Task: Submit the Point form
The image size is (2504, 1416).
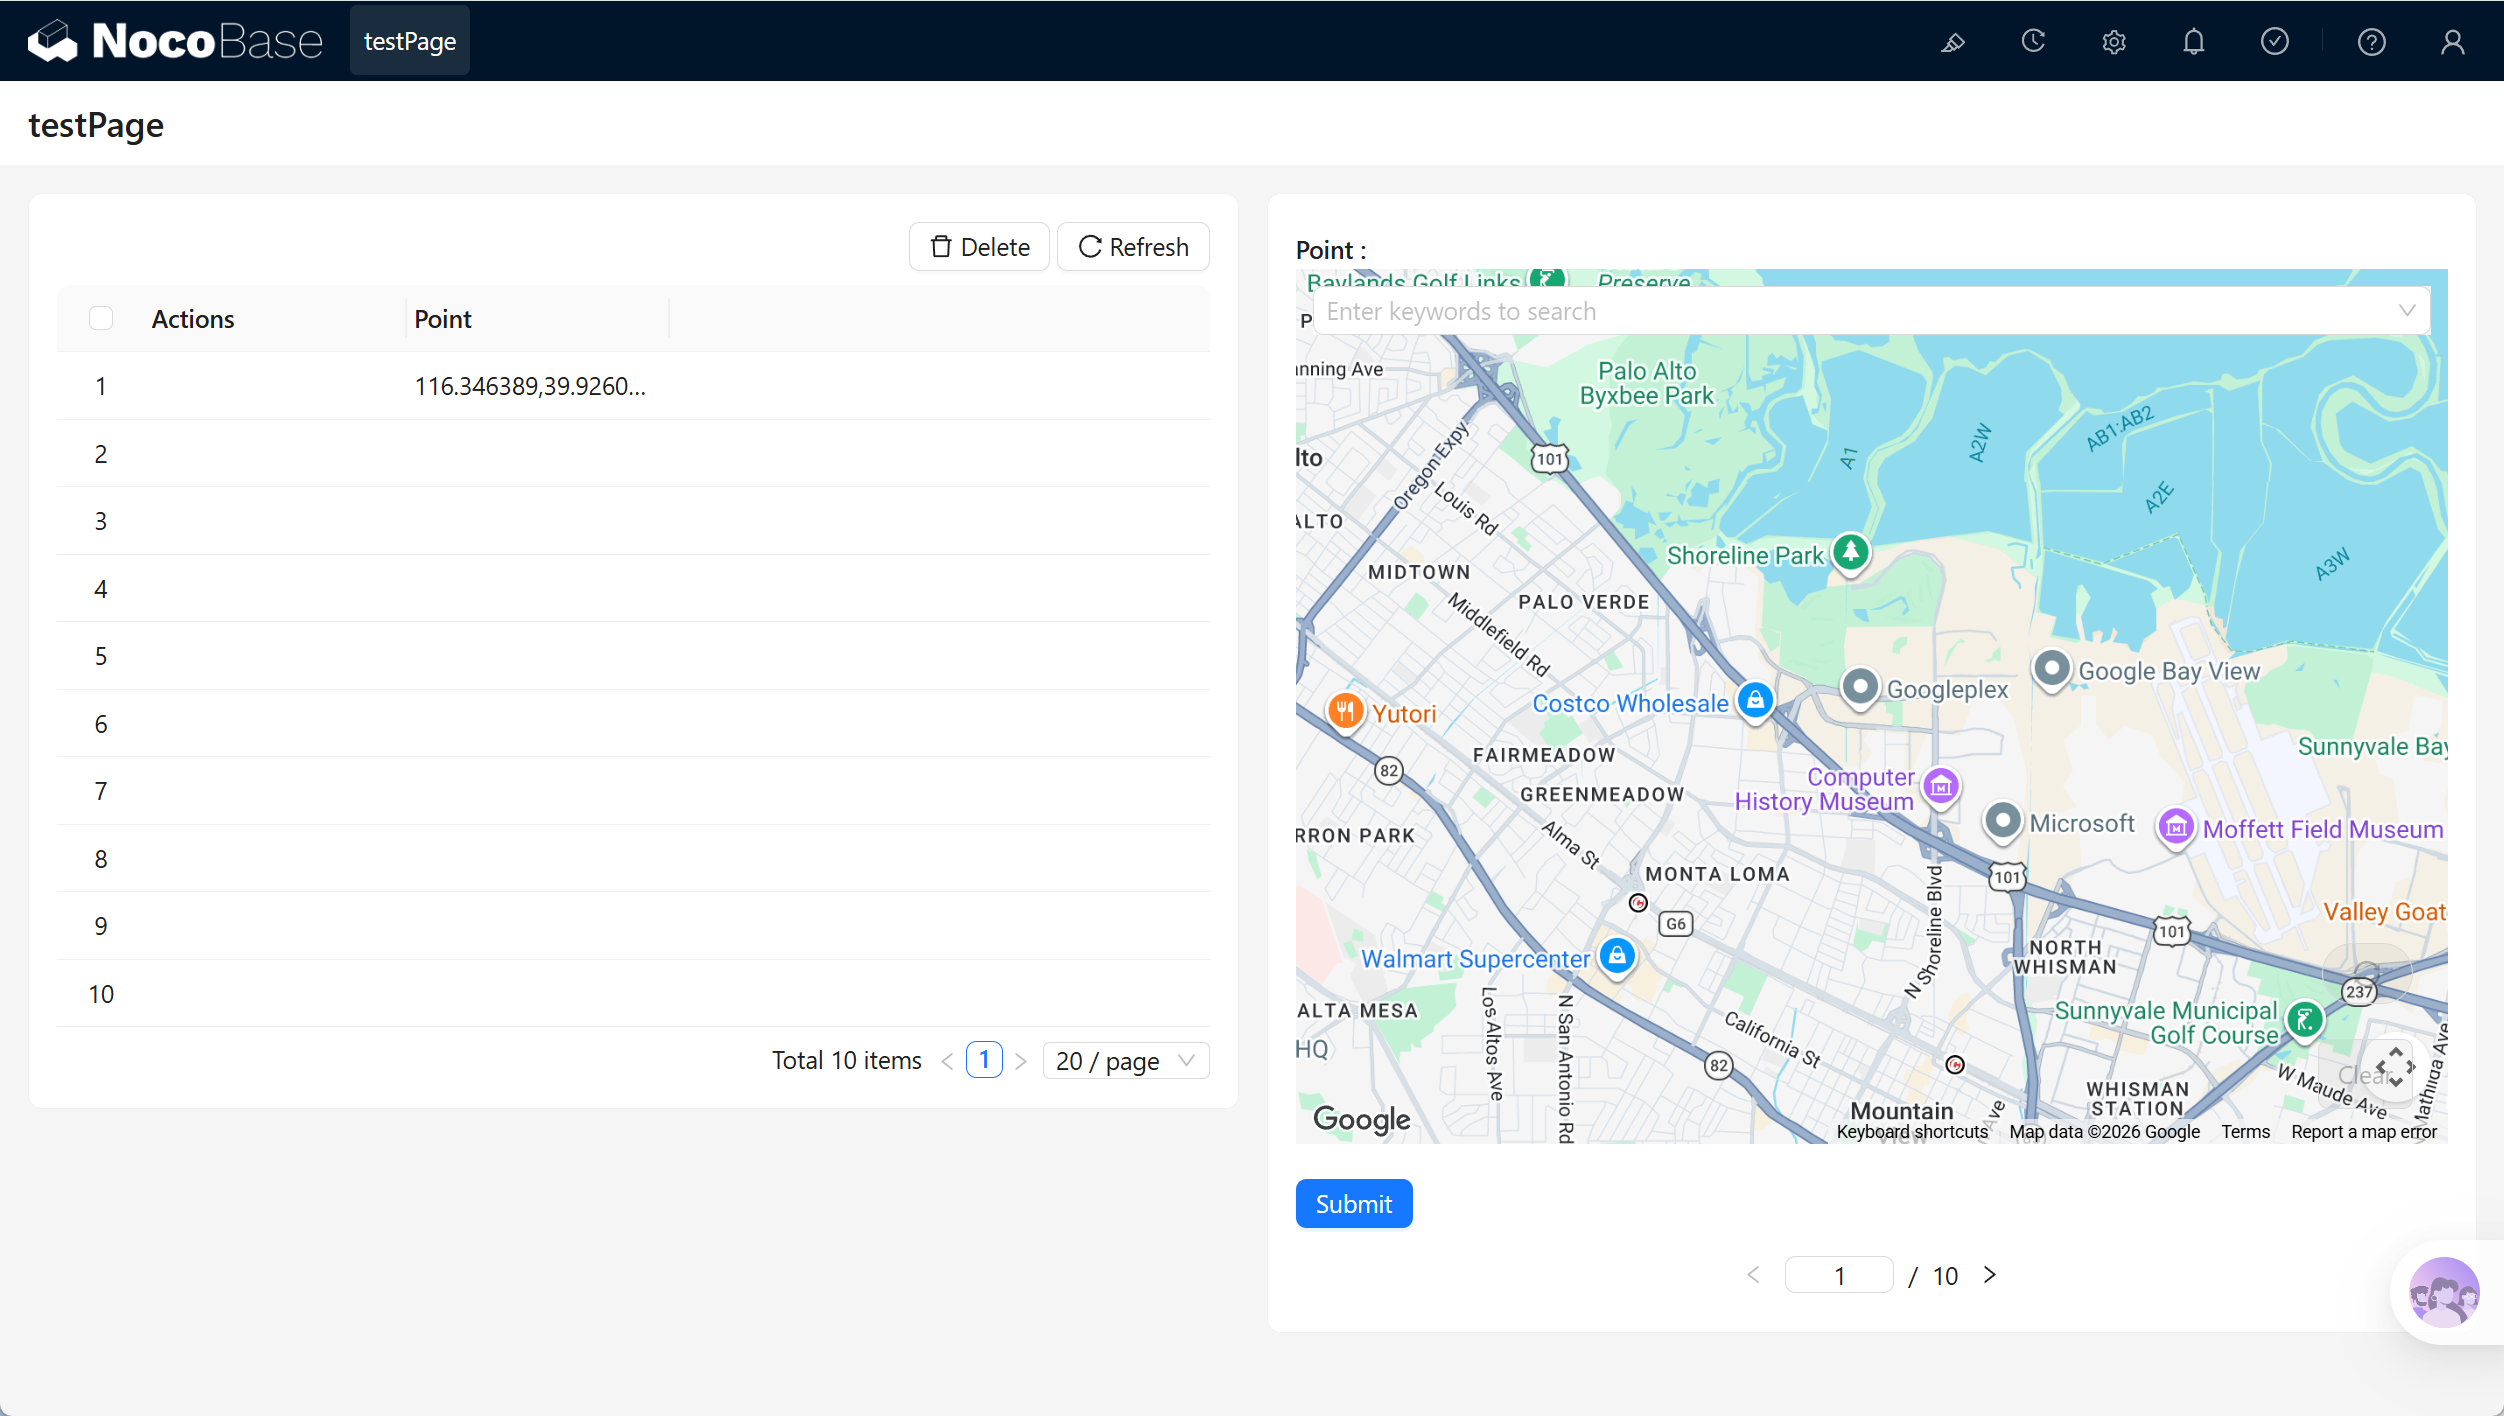Action: click(1354, 1204)
